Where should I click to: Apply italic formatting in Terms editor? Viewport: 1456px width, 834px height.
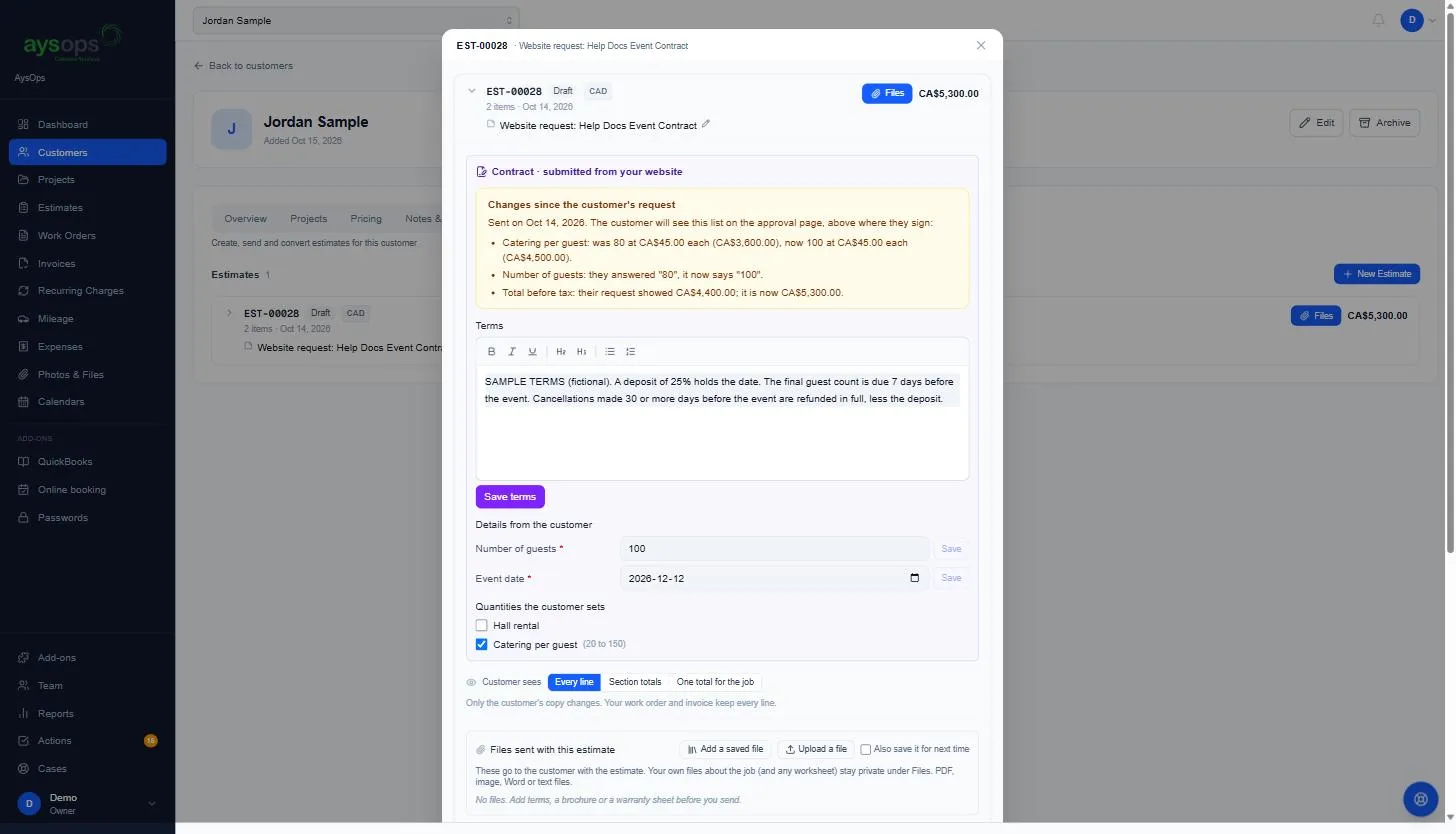point(512,352)
